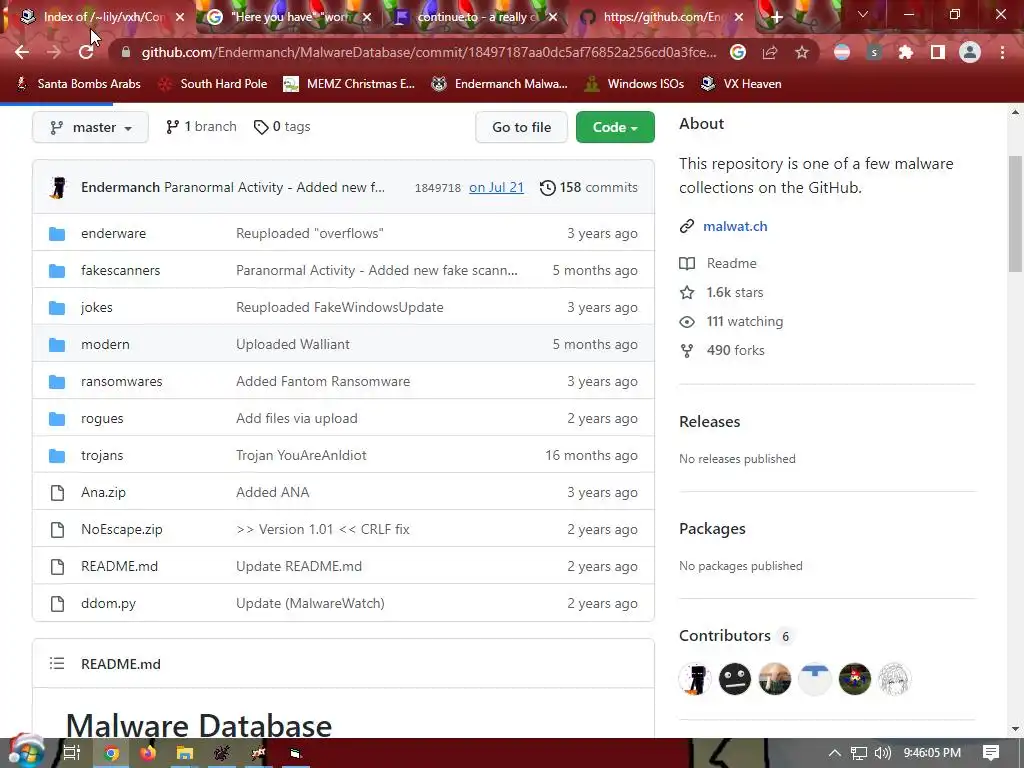This screenshot has height=768, width=1024.
Task: Toggle the browser side panel icon
Action: 938,52
